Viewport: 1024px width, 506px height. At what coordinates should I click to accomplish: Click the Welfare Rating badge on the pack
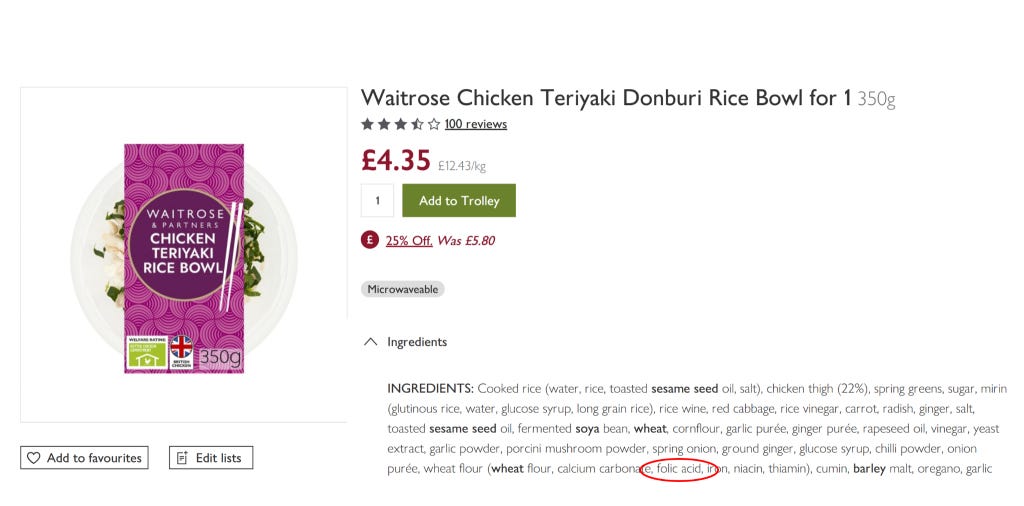click(147, 353)
